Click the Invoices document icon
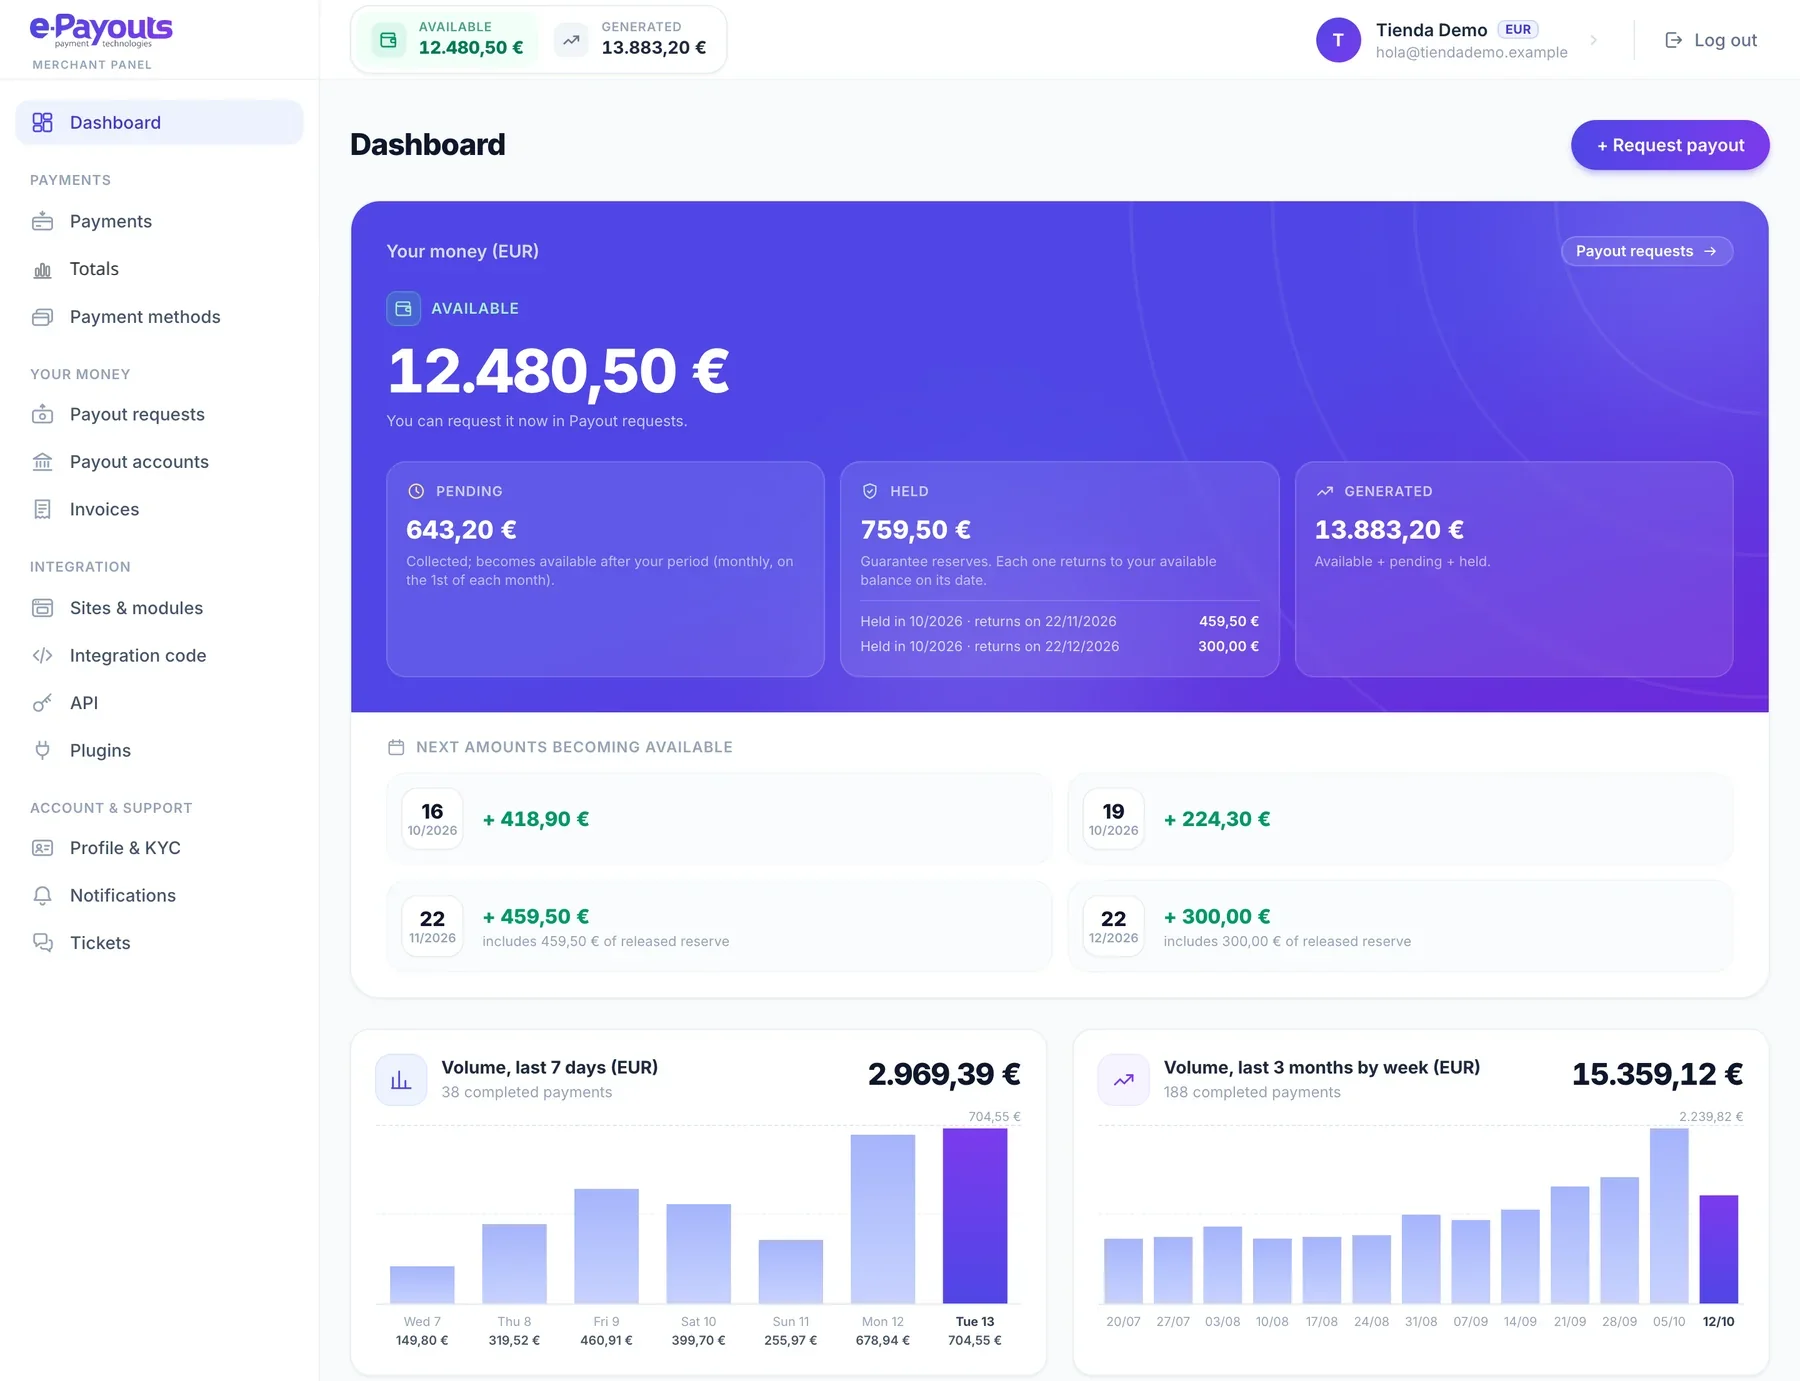Image resolution: width=1800 pixels, height=1381 pixels. pos(42,509)
